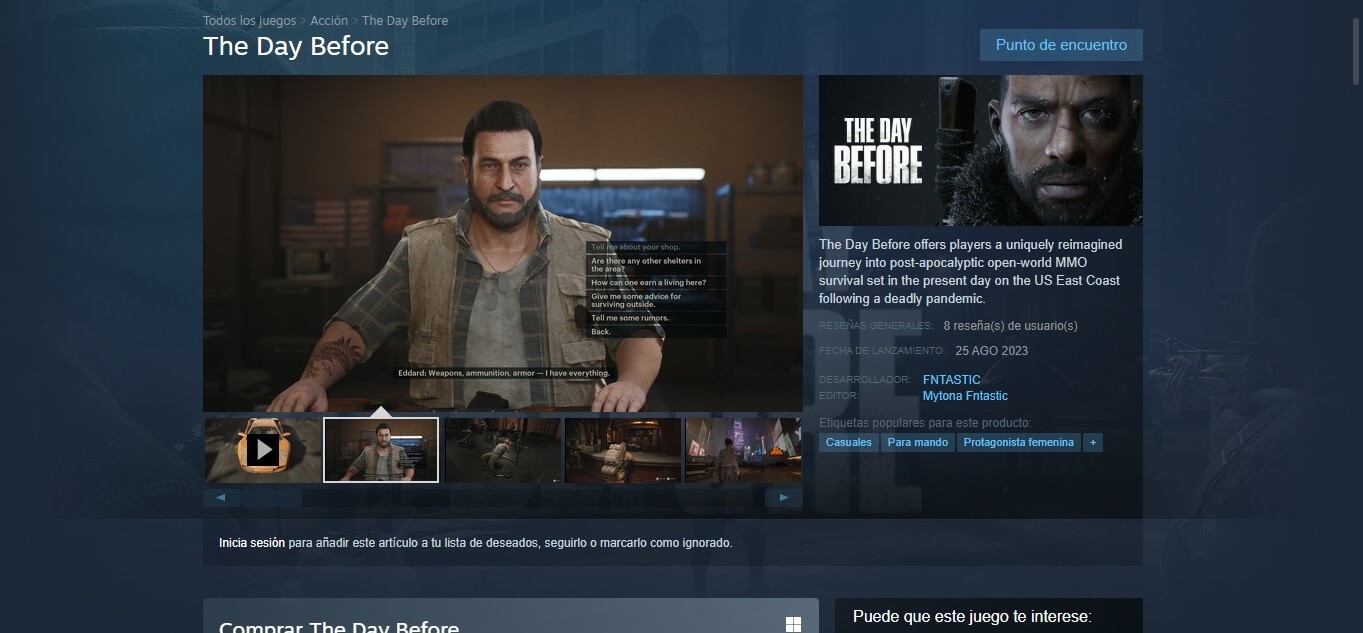
Task: Select the Para mando tag
Action: (x=917, y=442)
